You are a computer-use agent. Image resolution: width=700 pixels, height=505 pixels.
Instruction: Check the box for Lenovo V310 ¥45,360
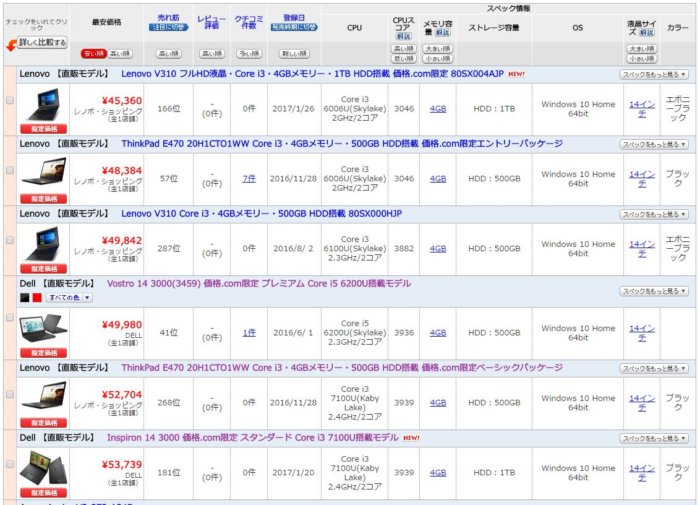pos(10,101)
